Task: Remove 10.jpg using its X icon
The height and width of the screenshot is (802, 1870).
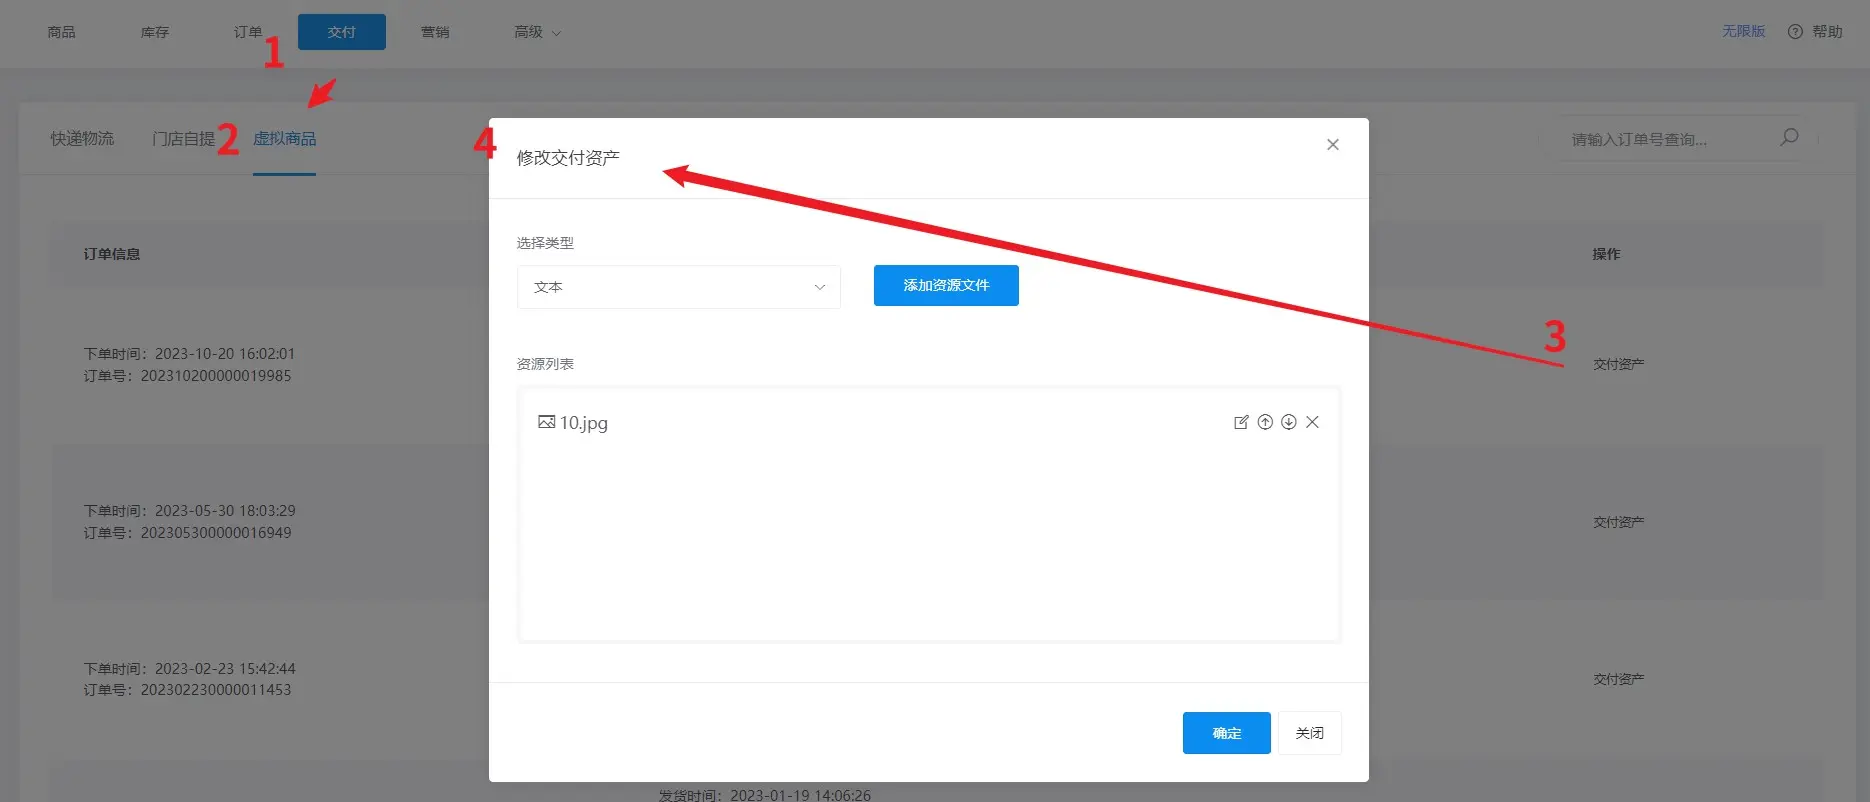Action: [1313, 422]
